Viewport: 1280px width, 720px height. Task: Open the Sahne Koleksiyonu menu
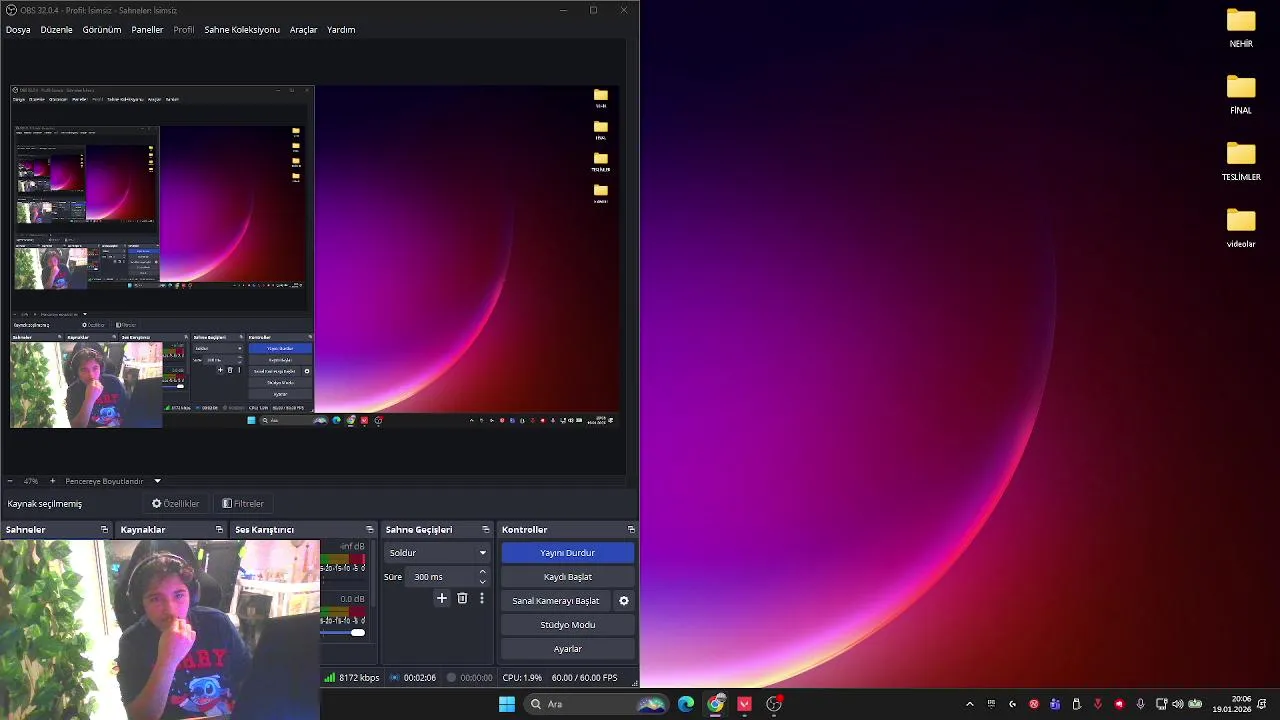[242, 30]
